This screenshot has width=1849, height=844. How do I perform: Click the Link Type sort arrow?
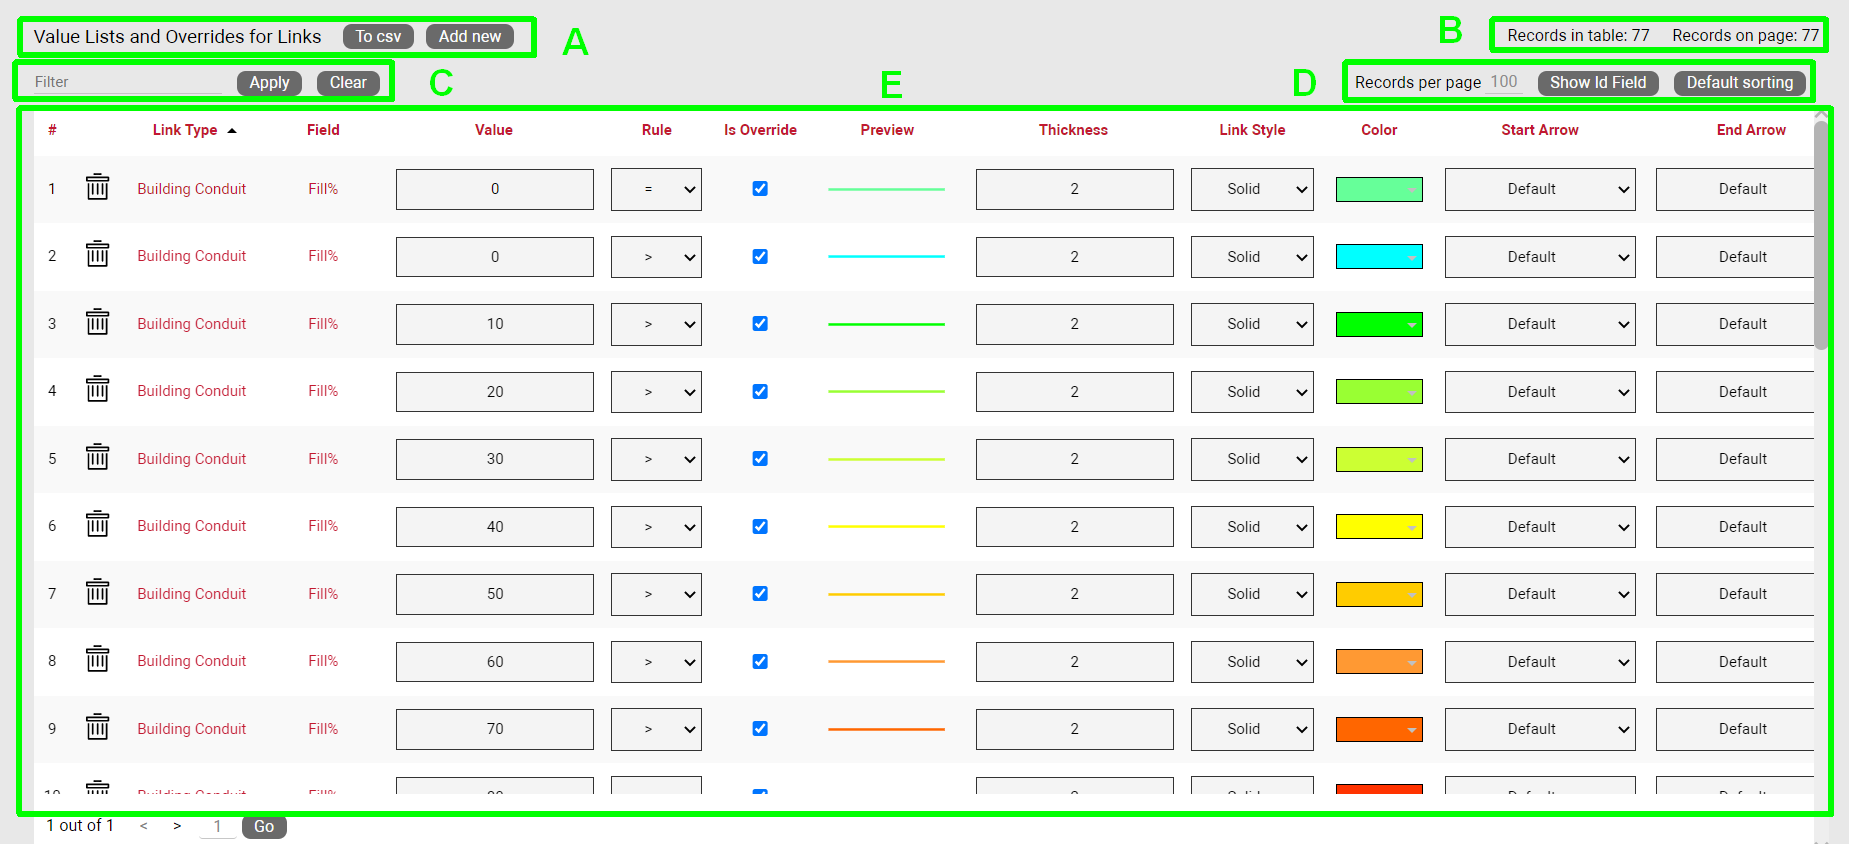point(232,131)
